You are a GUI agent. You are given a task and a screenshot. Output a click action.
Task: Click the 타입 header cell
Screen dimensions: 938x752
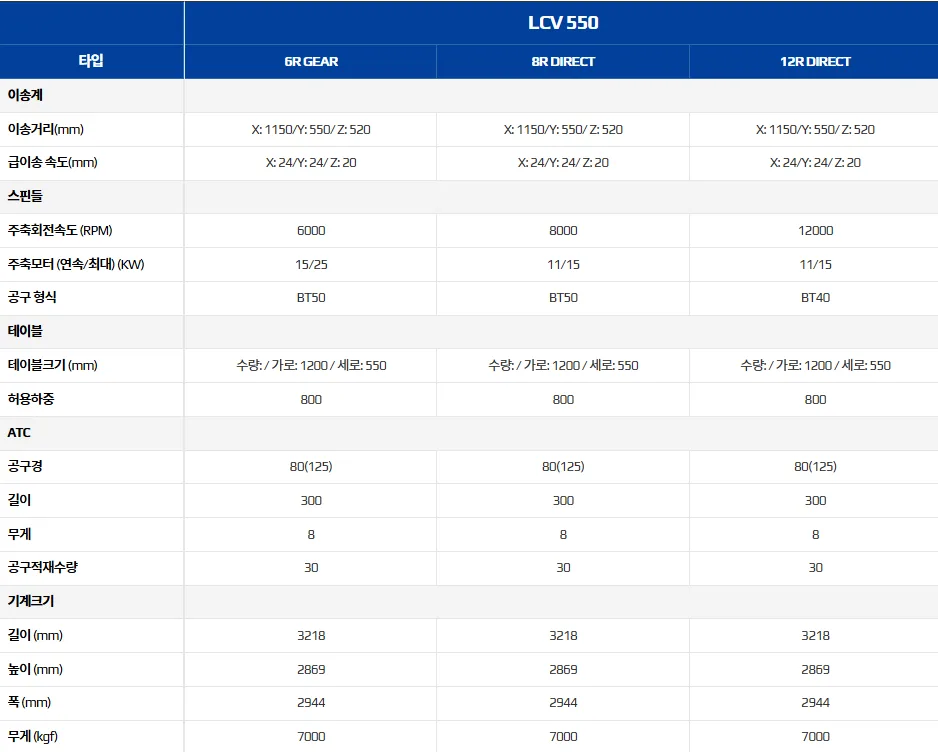(91, 60)
